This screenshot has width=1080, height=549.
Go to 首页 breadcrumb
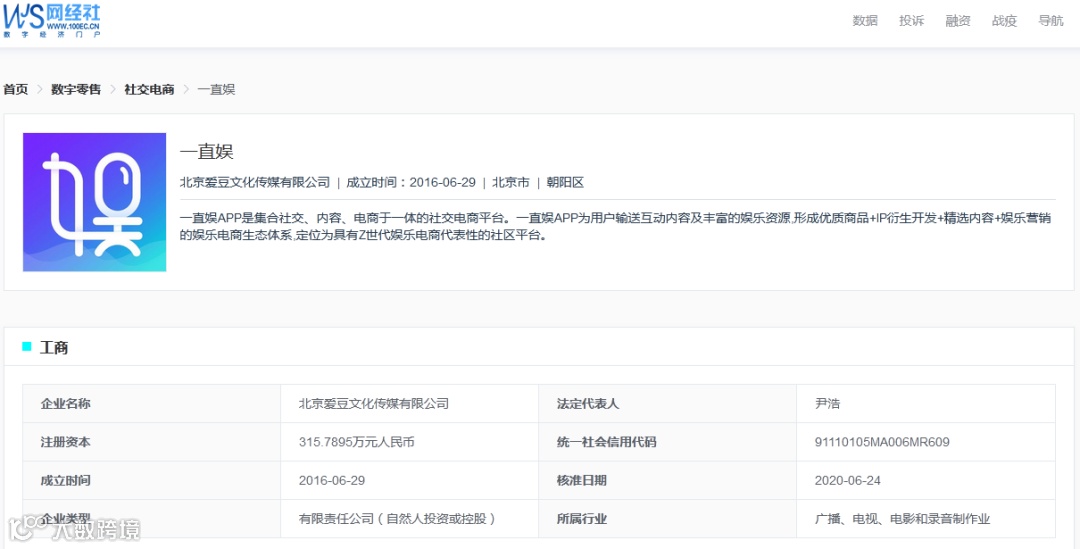tap(16, 90)
